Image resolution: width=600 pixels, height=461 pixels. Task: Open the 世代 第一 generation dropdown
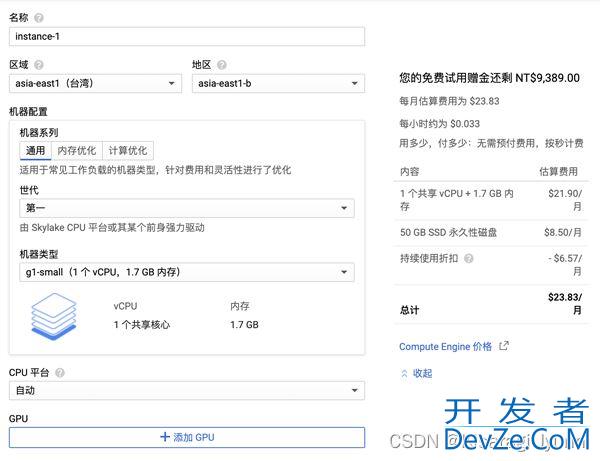point(187,208)
